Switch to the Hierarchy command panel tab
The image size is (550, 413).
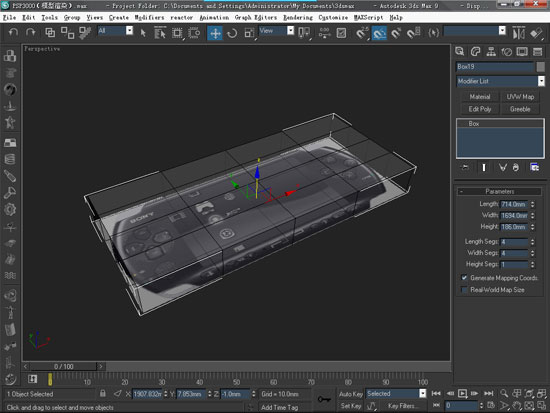(x=491, y=52)
